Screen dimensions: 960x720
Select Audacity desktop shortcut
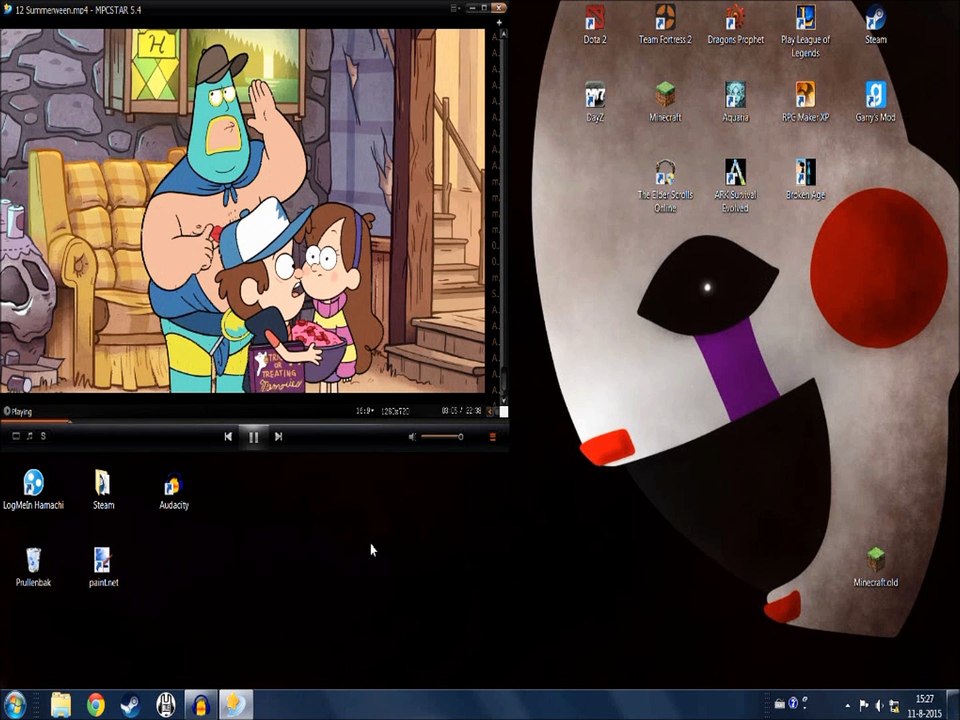tap(174, 490)
